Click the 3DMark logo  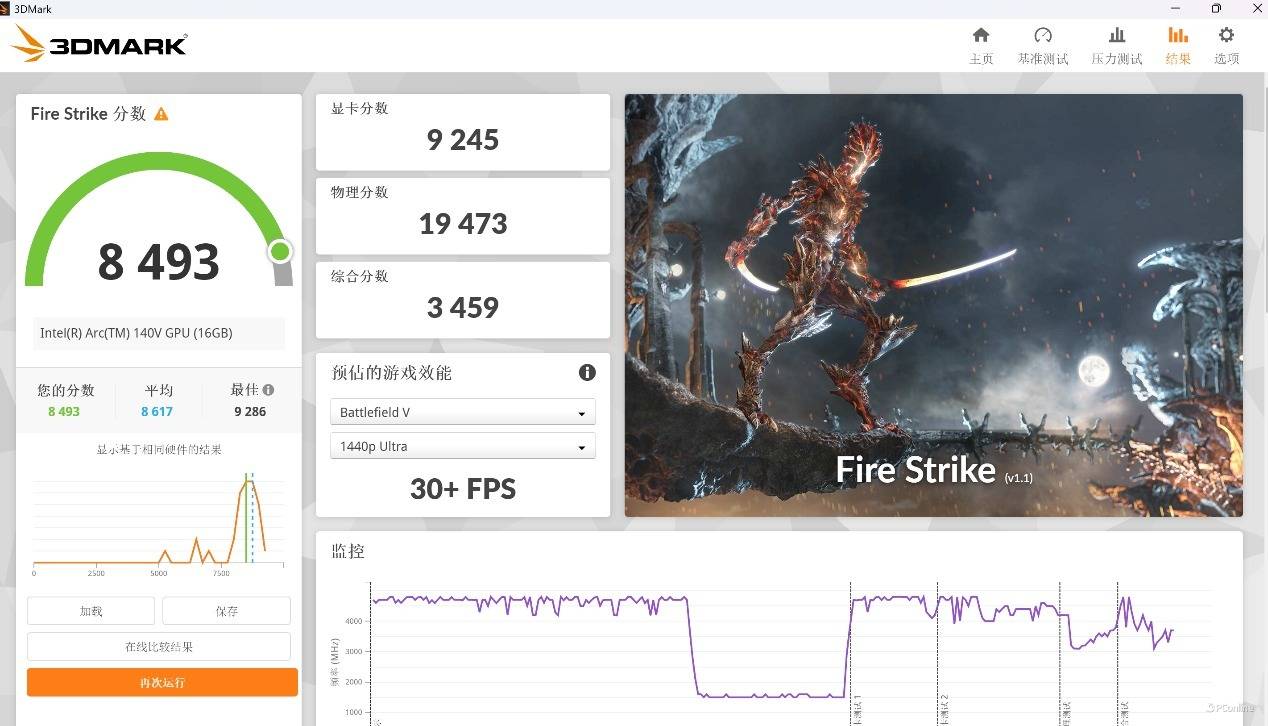pyautogui.click(x=100, y=44)
